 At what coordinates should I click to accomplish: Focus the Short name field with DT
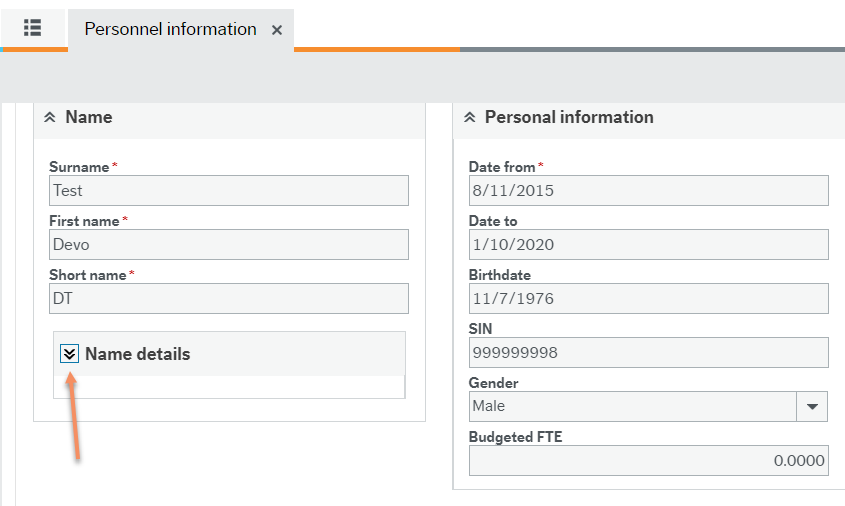click(x=228, y=298)
